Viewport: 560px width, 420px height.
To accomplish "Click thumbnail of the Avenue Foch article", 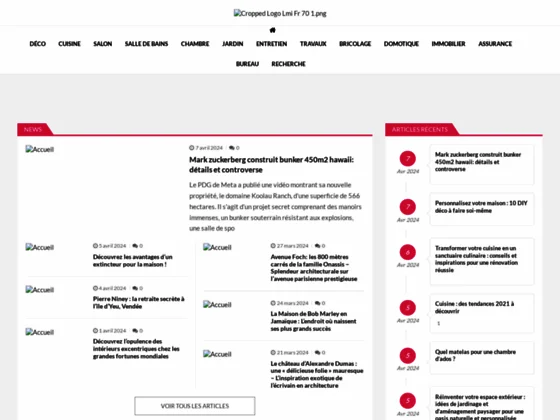I will point(218,248).
